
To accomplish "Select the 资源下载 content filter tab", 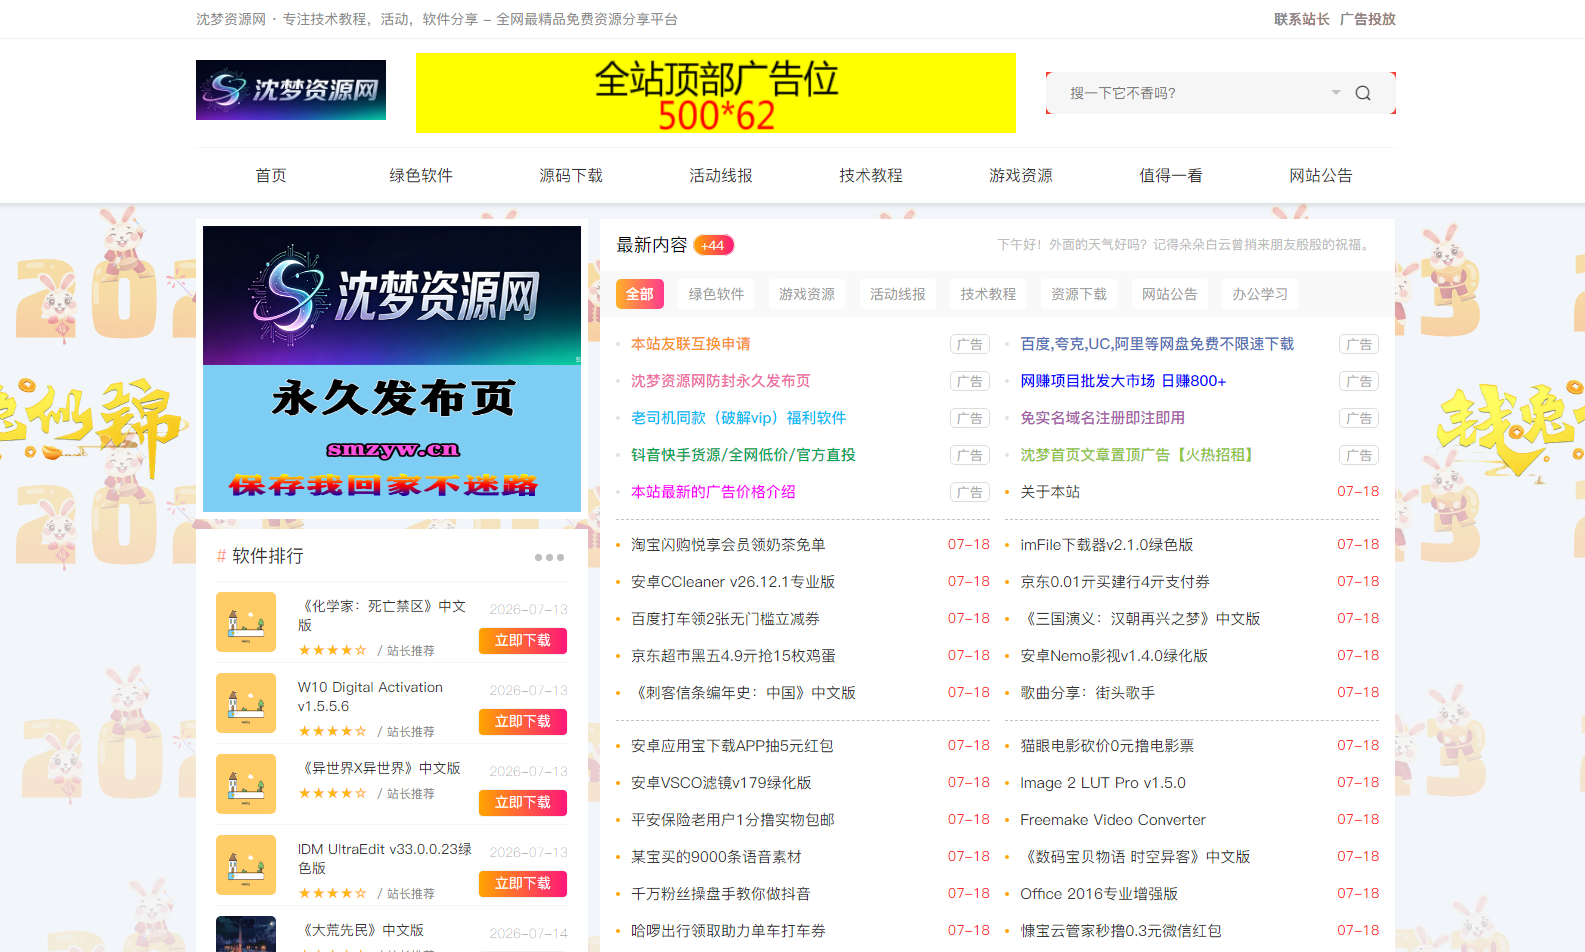I will 1079,294.
